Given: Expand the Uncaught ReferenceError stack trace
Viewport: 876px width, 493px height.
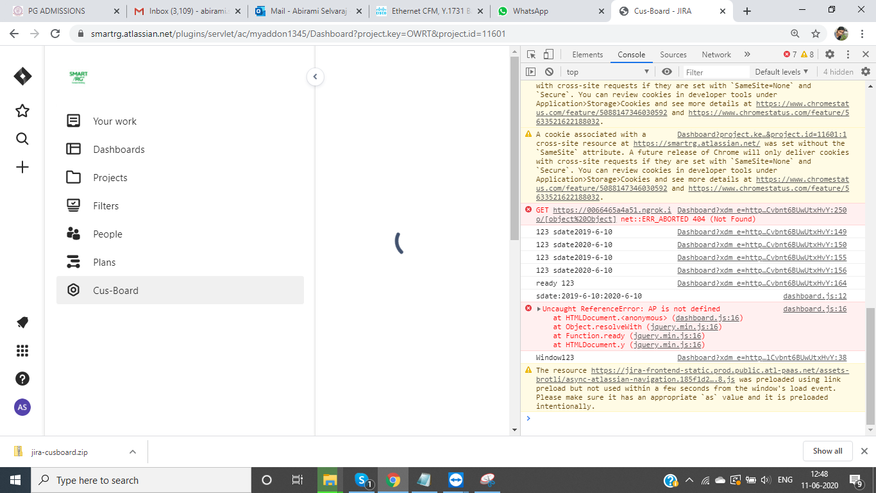Looking at the screenshot, I should click(539, 309).
